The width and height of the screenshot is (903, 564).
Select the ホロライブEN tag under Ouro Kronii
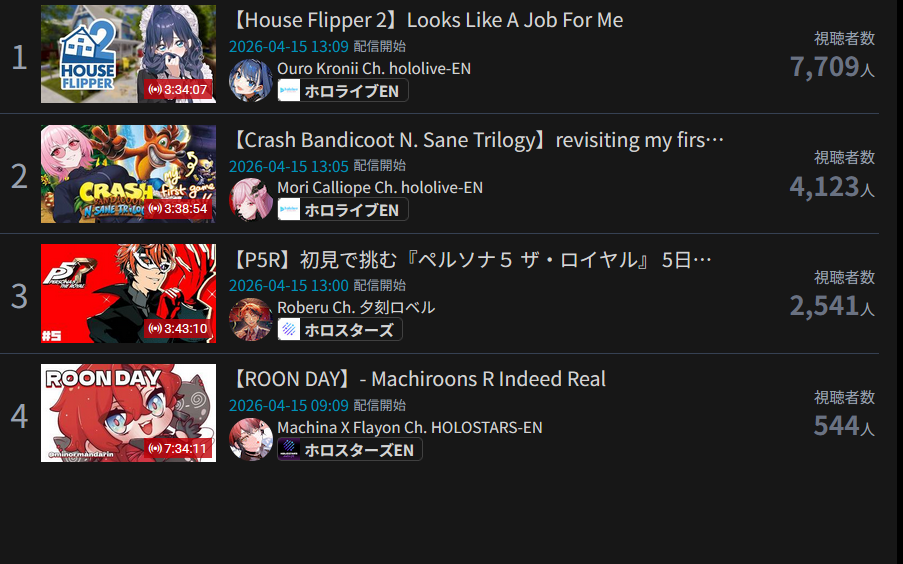[343, 90]
